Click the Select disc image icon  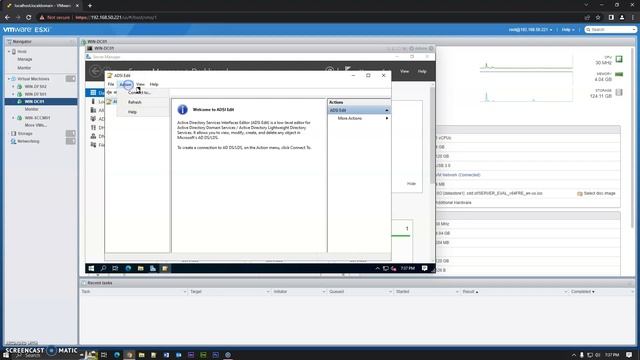580,193
